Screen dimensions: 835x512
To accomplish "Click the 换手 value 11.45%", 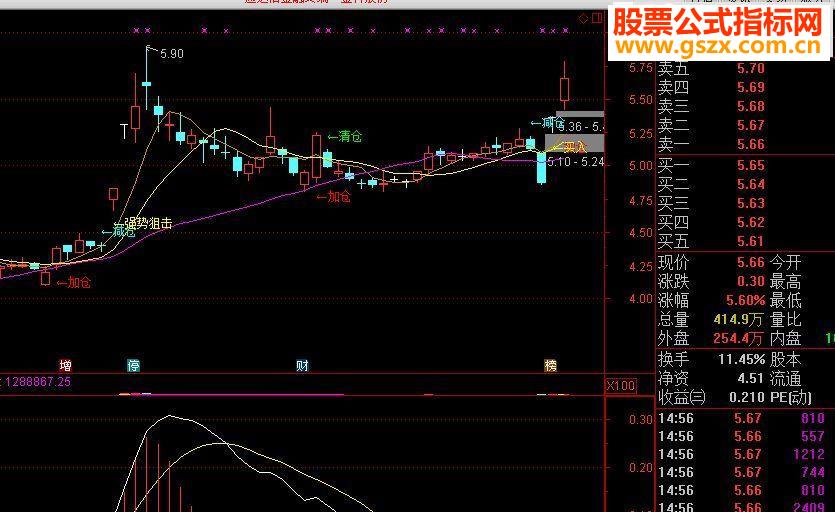I will pos(742,360).
